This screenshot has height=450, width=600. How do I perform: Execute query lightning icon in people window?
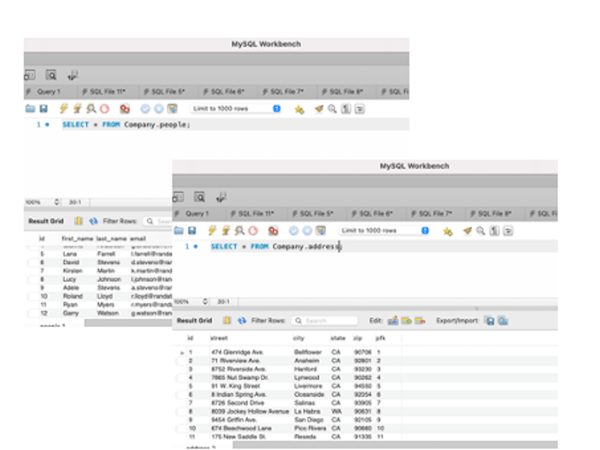tap(64, 109)
